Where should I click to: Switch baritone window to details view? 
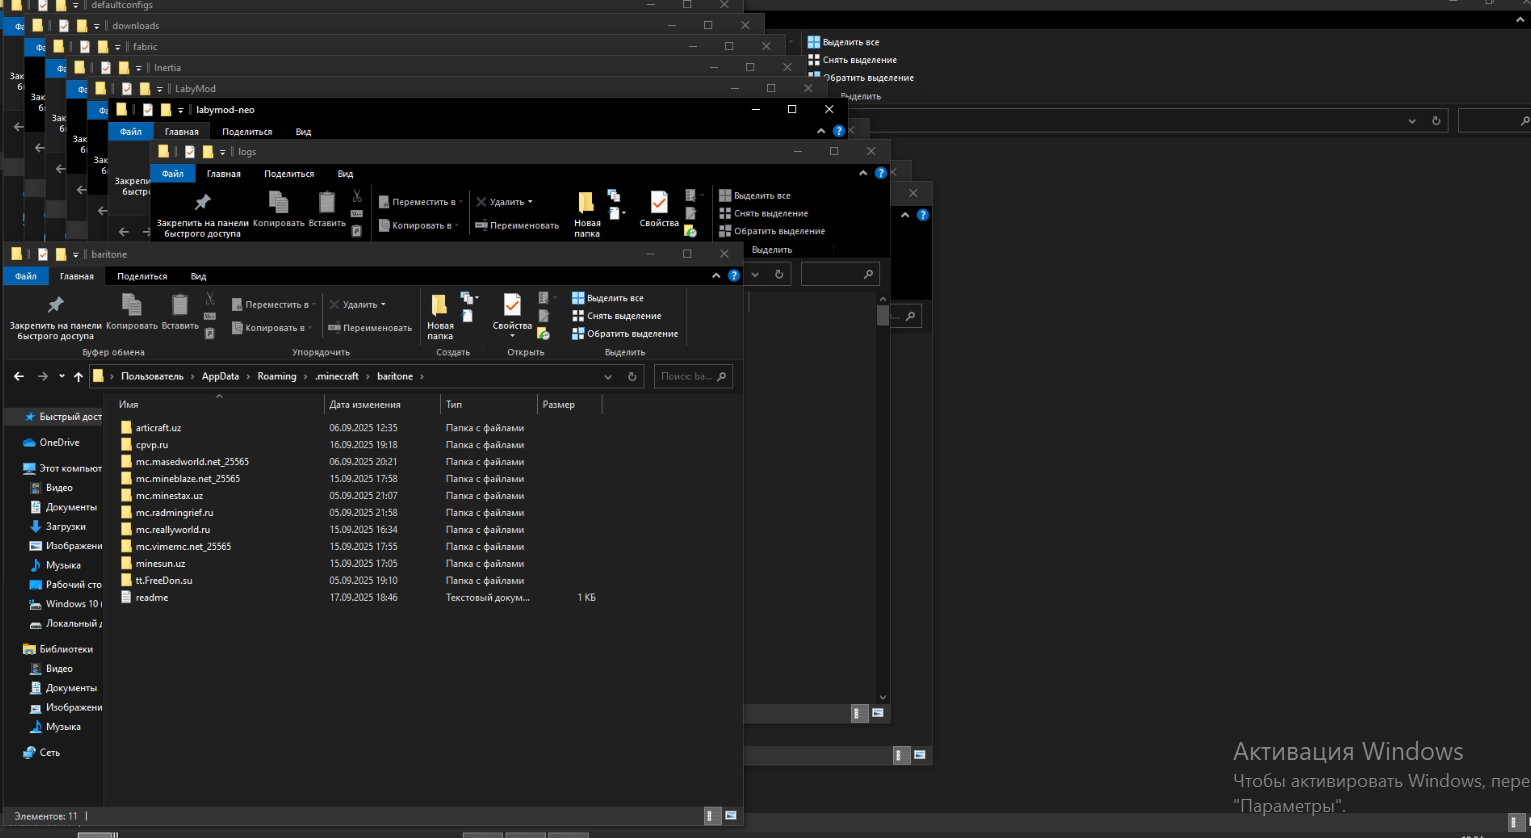[x=711, y=816]
